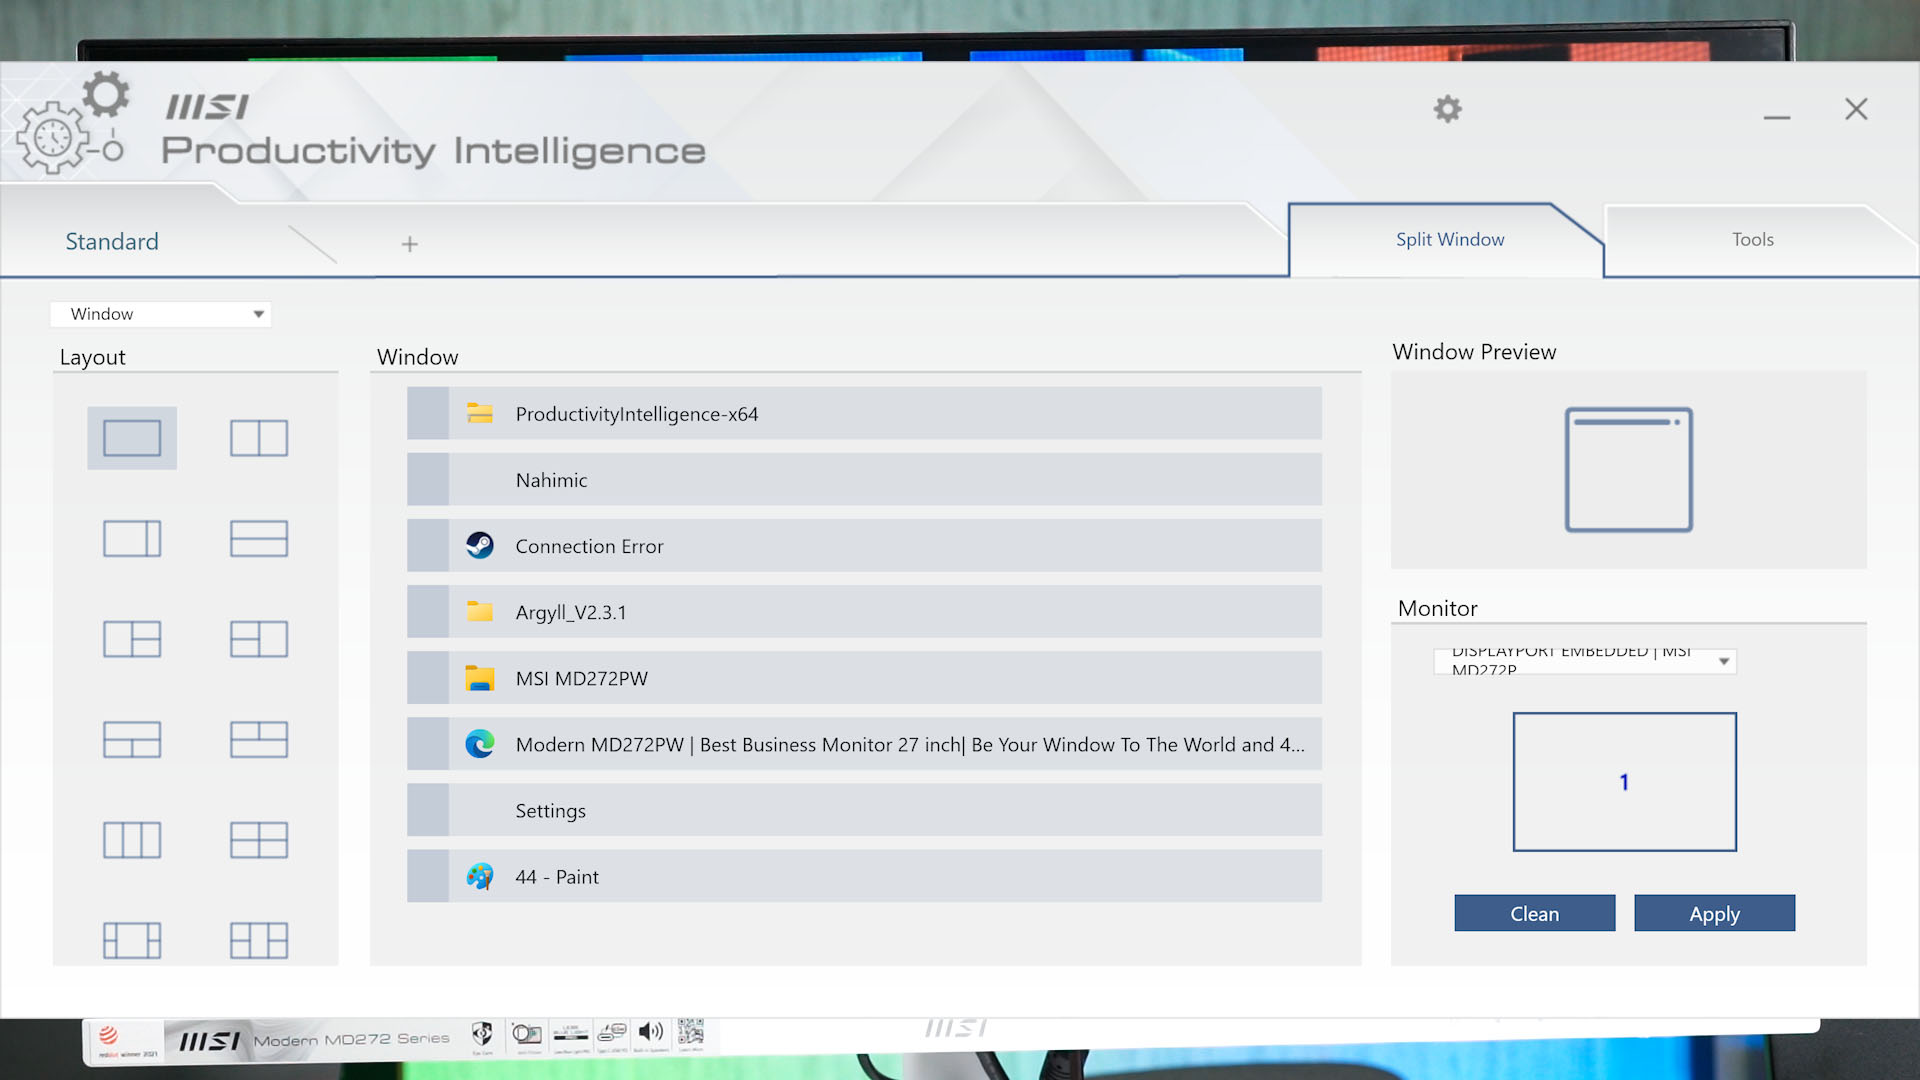Choose the two equal columns layout

coord(259,438)
